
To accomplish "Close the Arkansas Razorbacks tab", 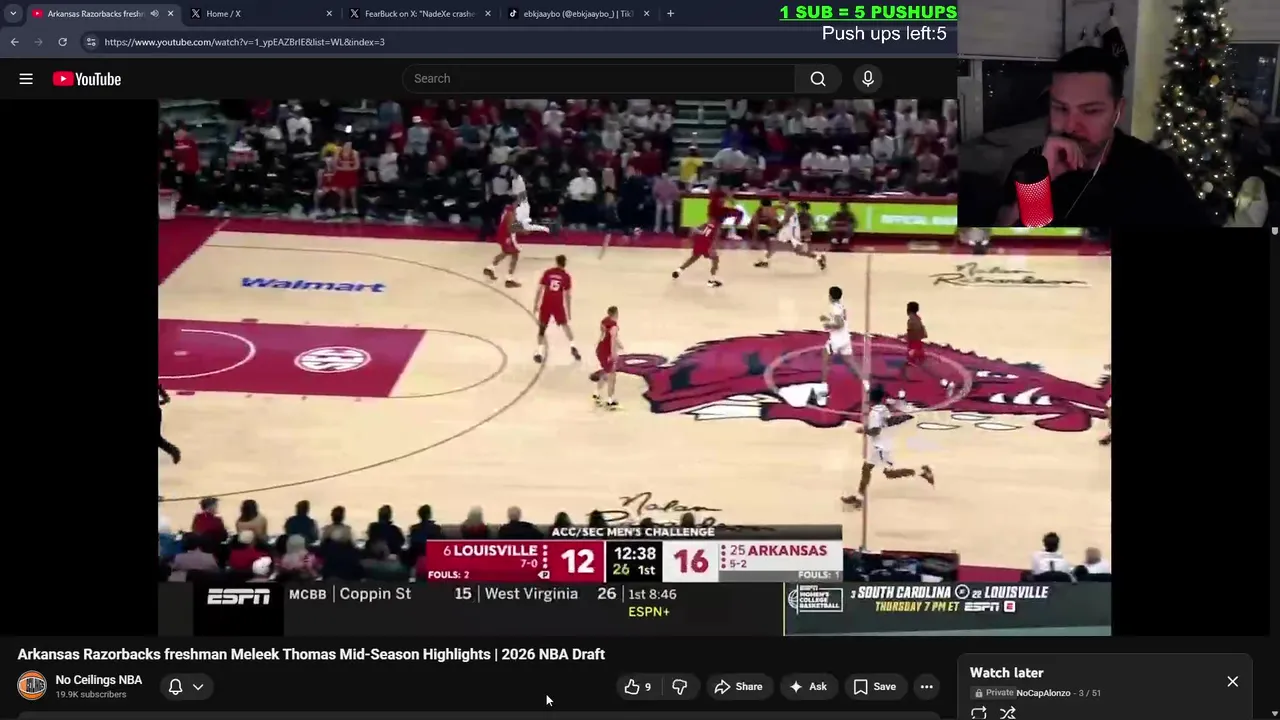I will [x=170, y=14].
